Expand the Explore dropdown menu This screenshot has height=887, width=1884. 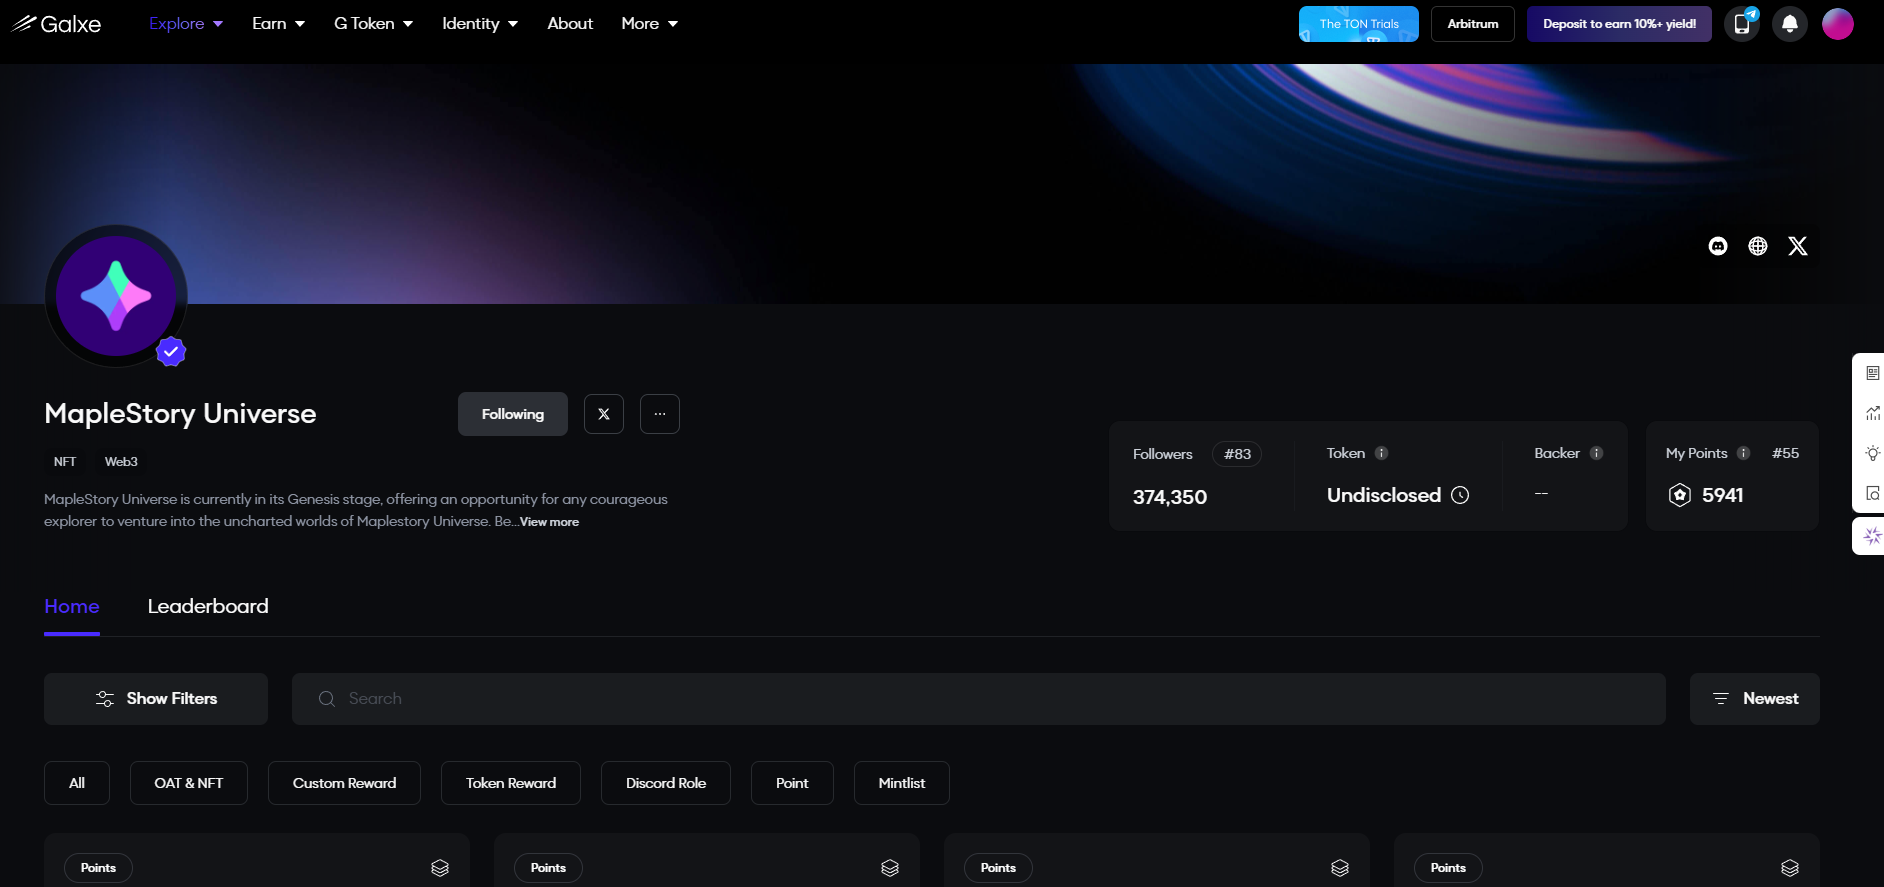click(186, 23)
